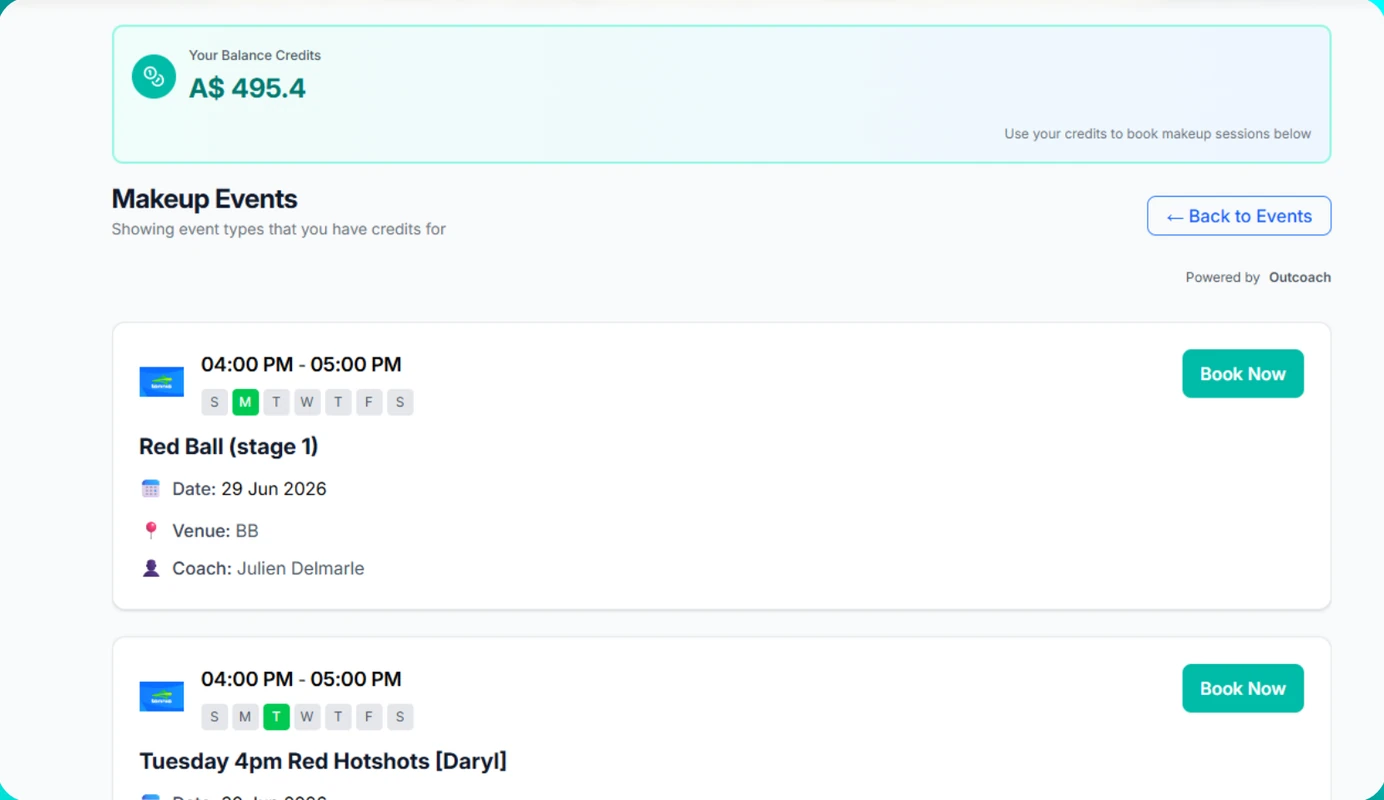Click the balance credits coin icon
This screenshot has width=1384, height=800.
(x=154, y=77)
